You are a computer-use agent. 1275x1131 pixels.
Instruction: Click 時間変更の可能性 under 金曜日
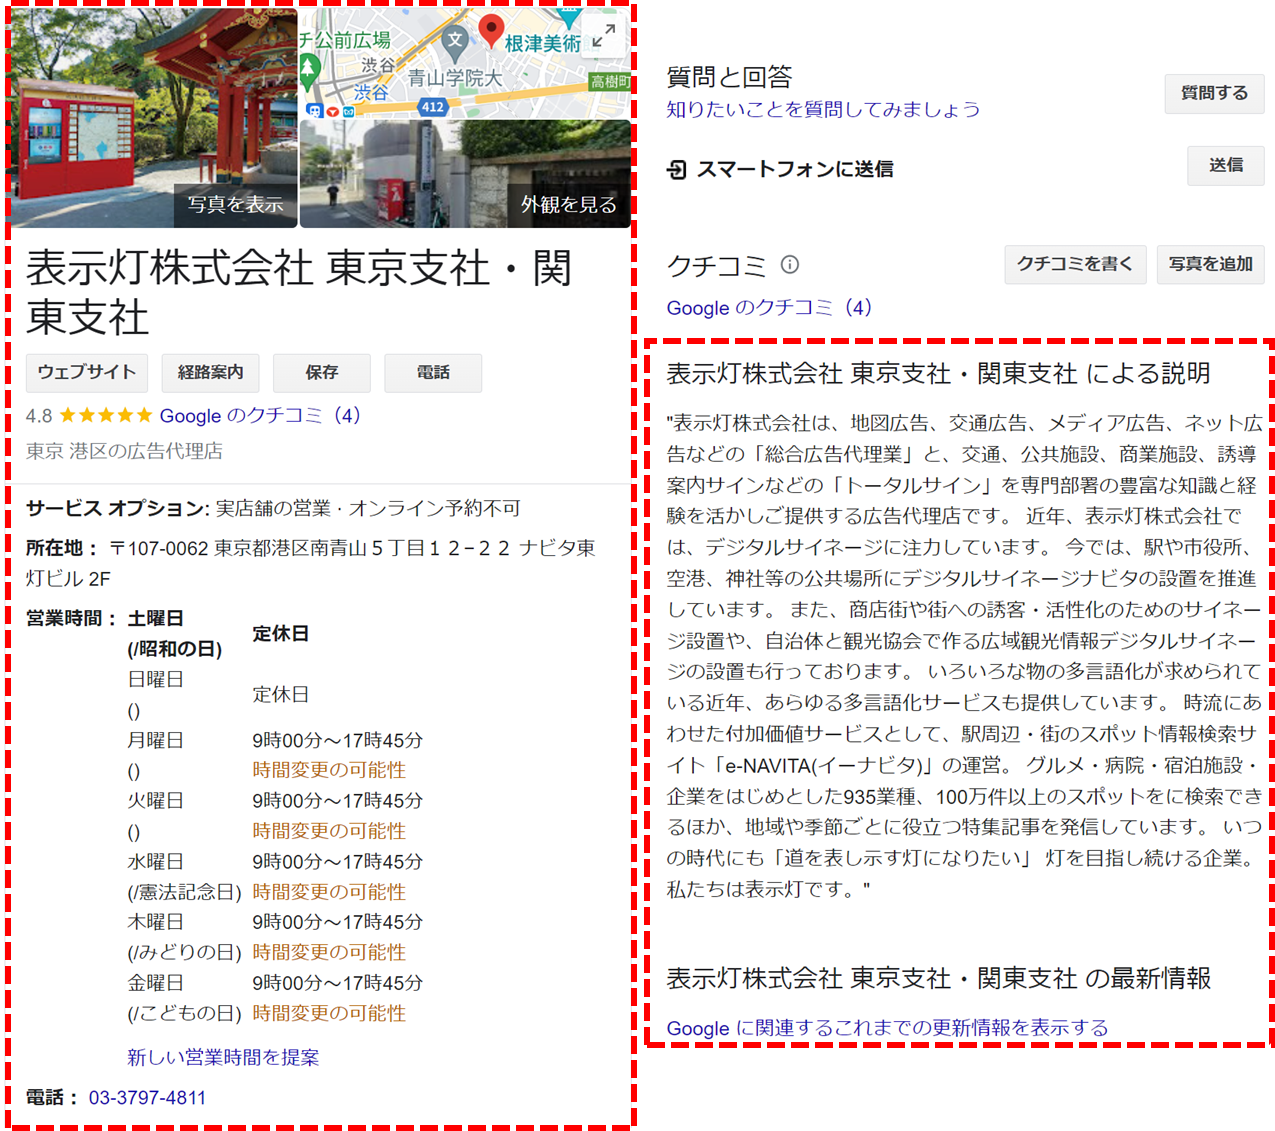point(329,1013)
